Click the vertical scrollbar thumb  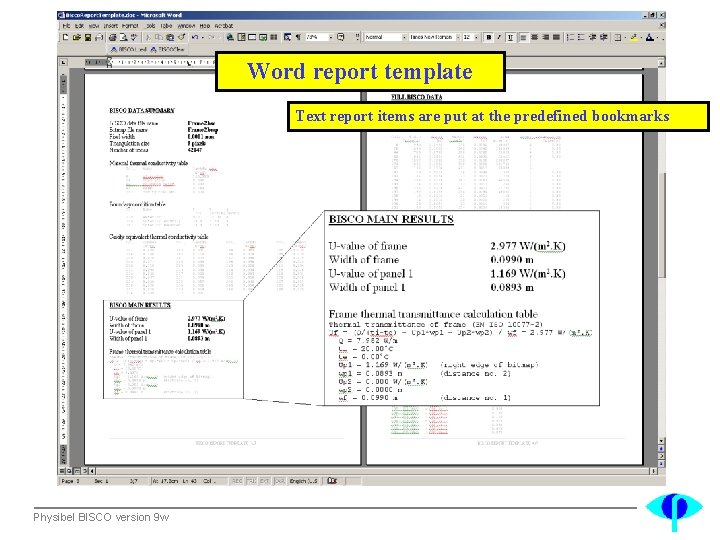pos(662,225)
